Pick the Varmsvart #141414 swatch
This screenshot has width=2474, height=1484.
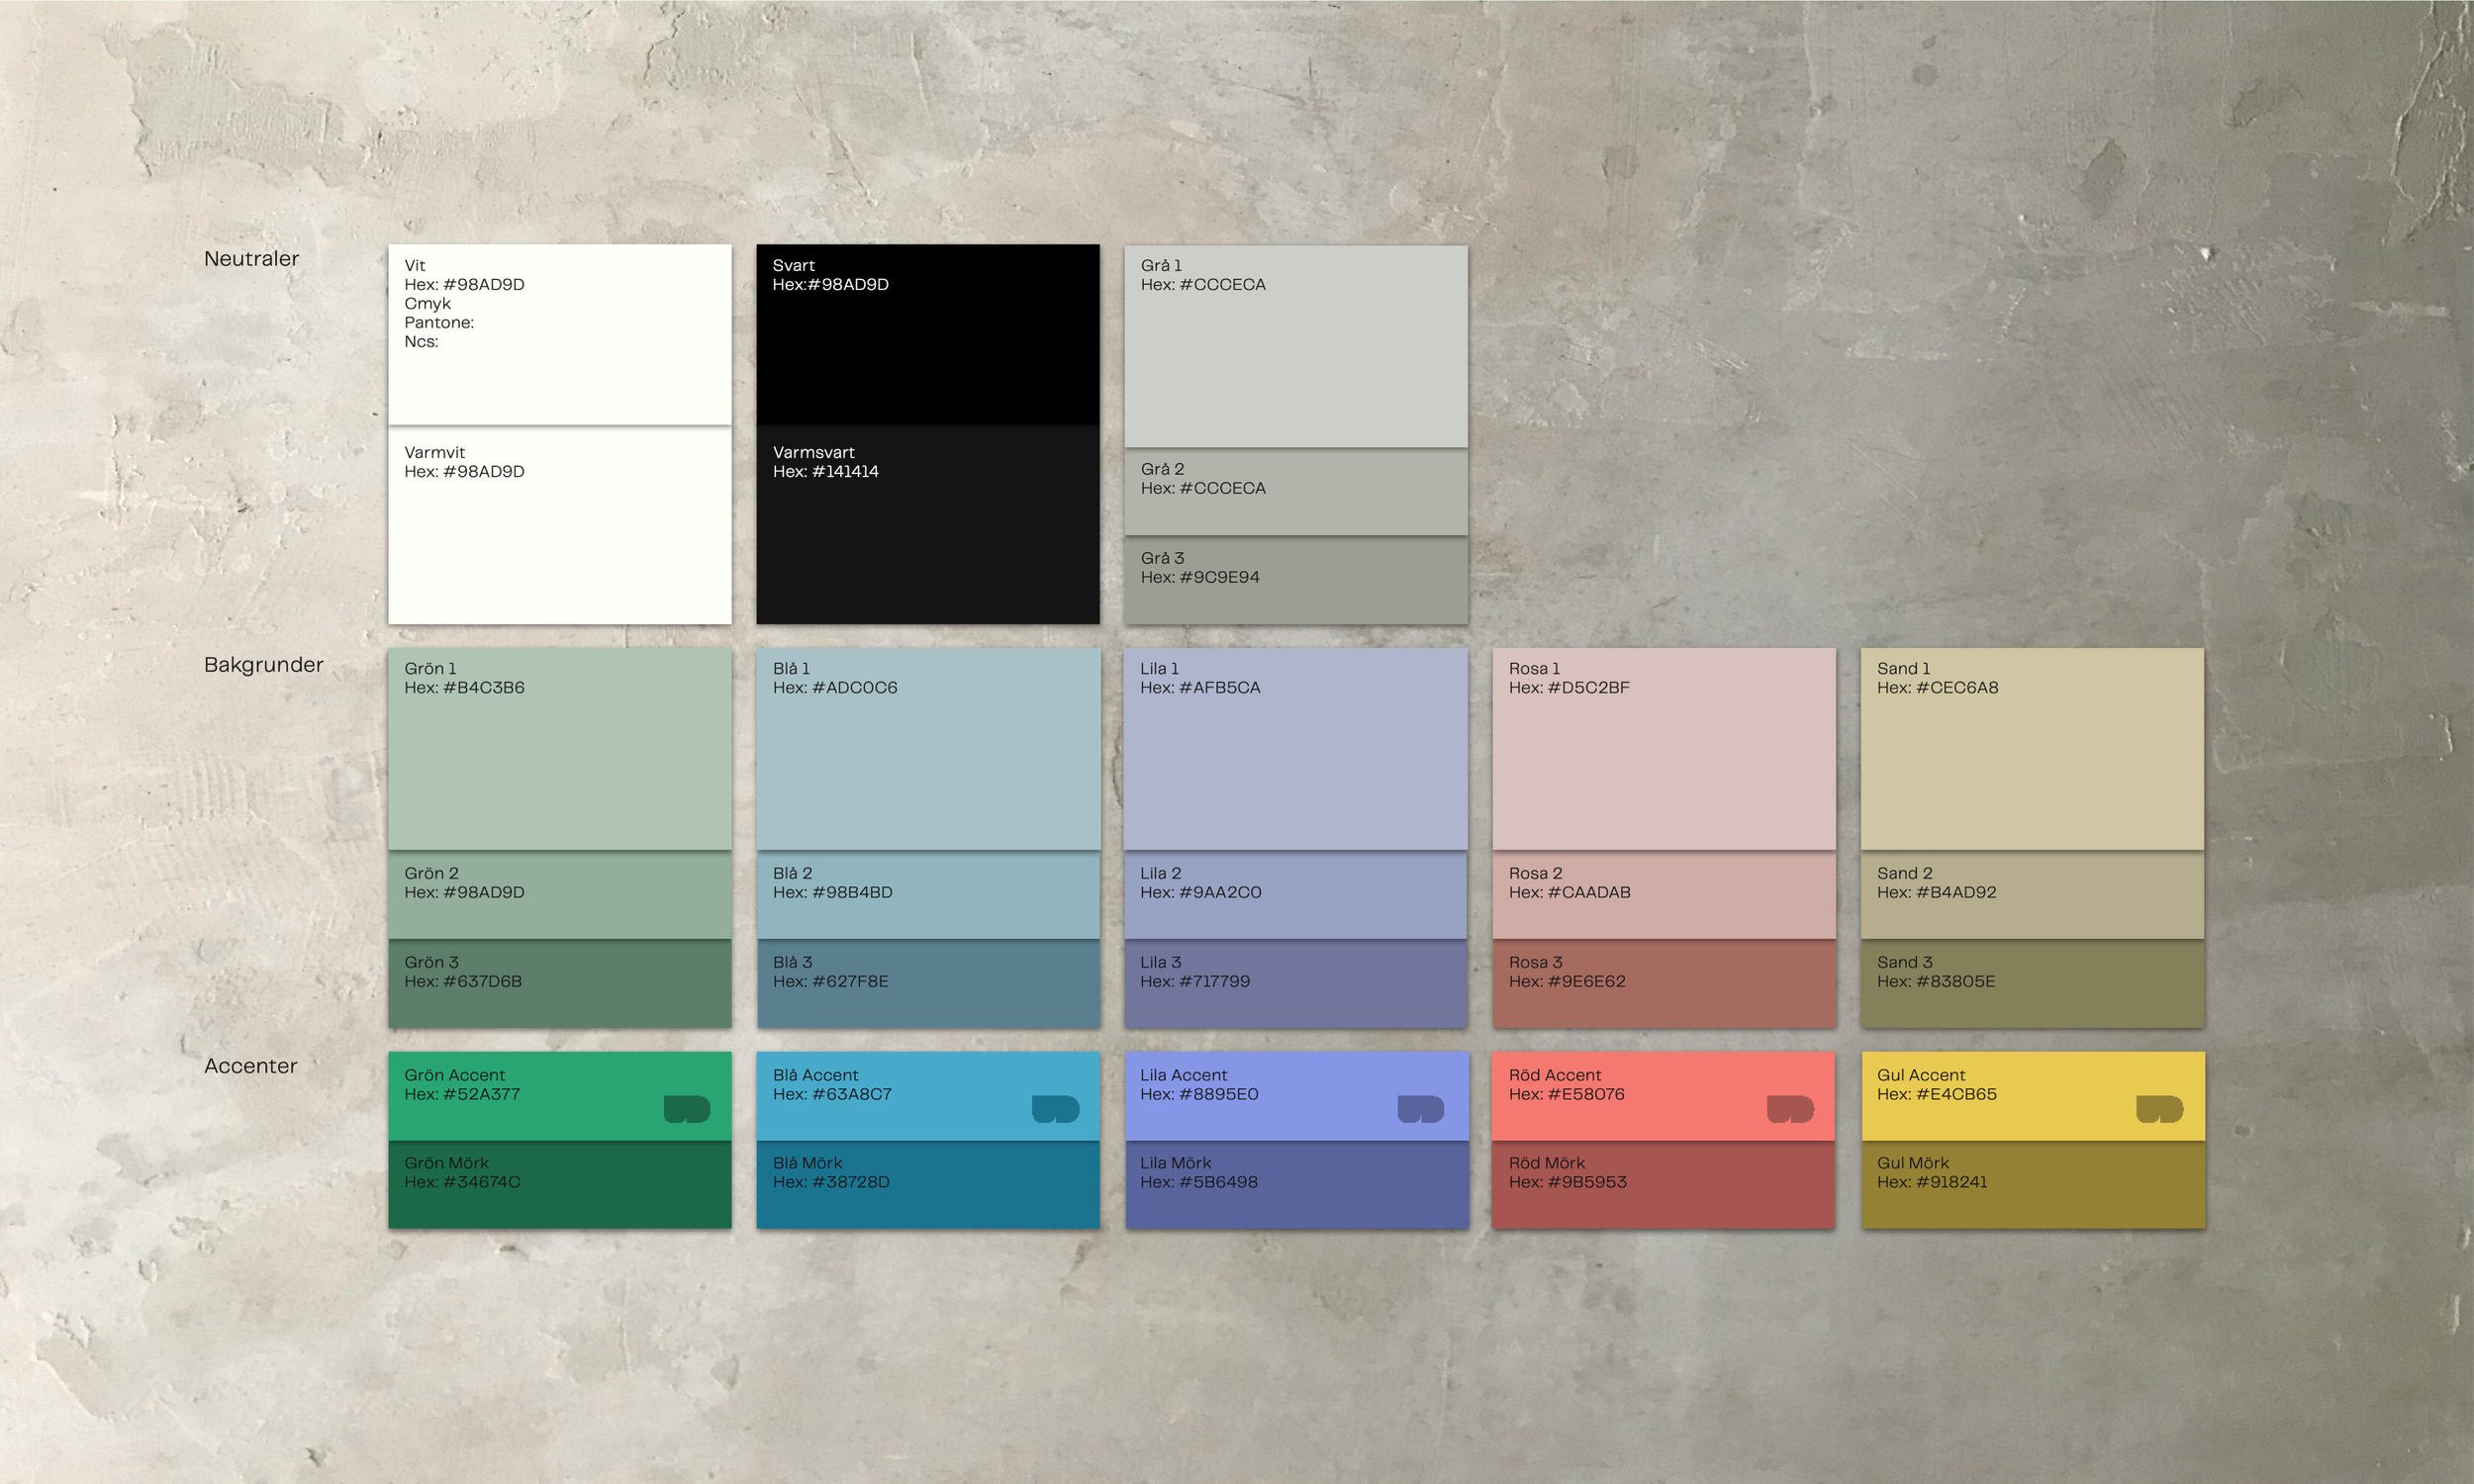pos(928,526)
